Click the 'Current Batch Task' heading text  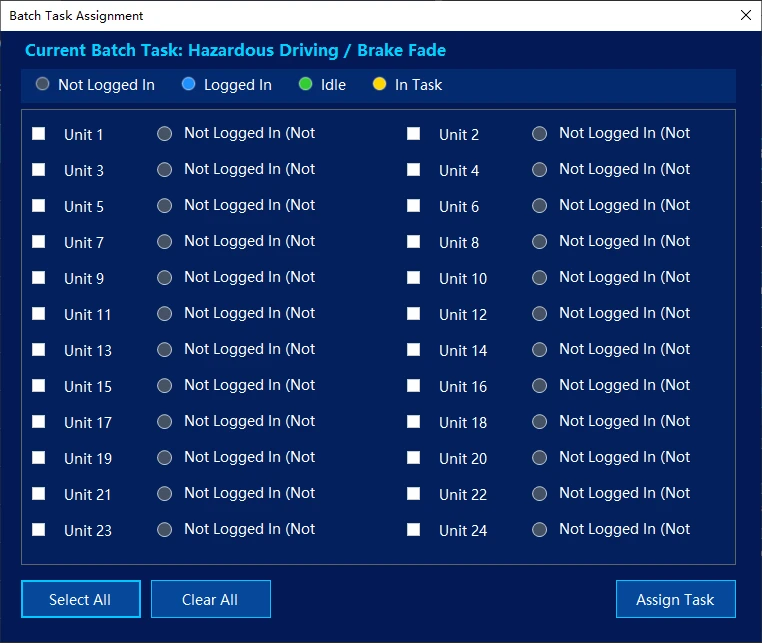point(235,51)
